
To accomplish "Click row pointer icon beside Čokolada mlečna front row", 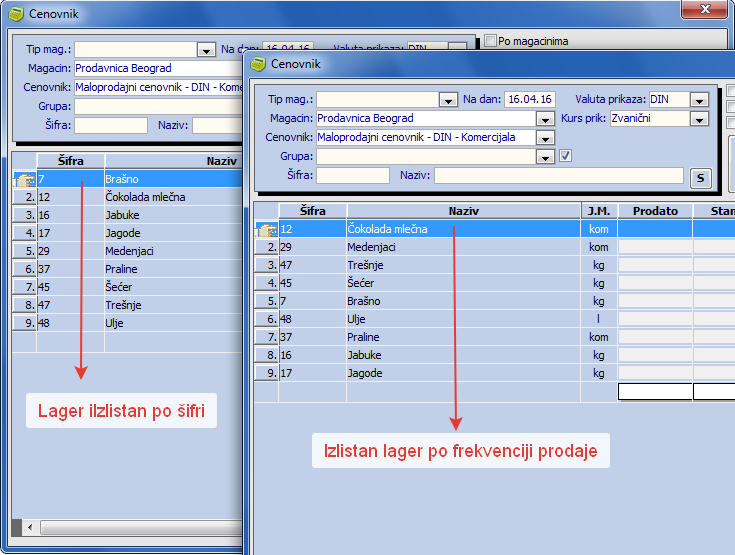I will [x=266, y=229].
